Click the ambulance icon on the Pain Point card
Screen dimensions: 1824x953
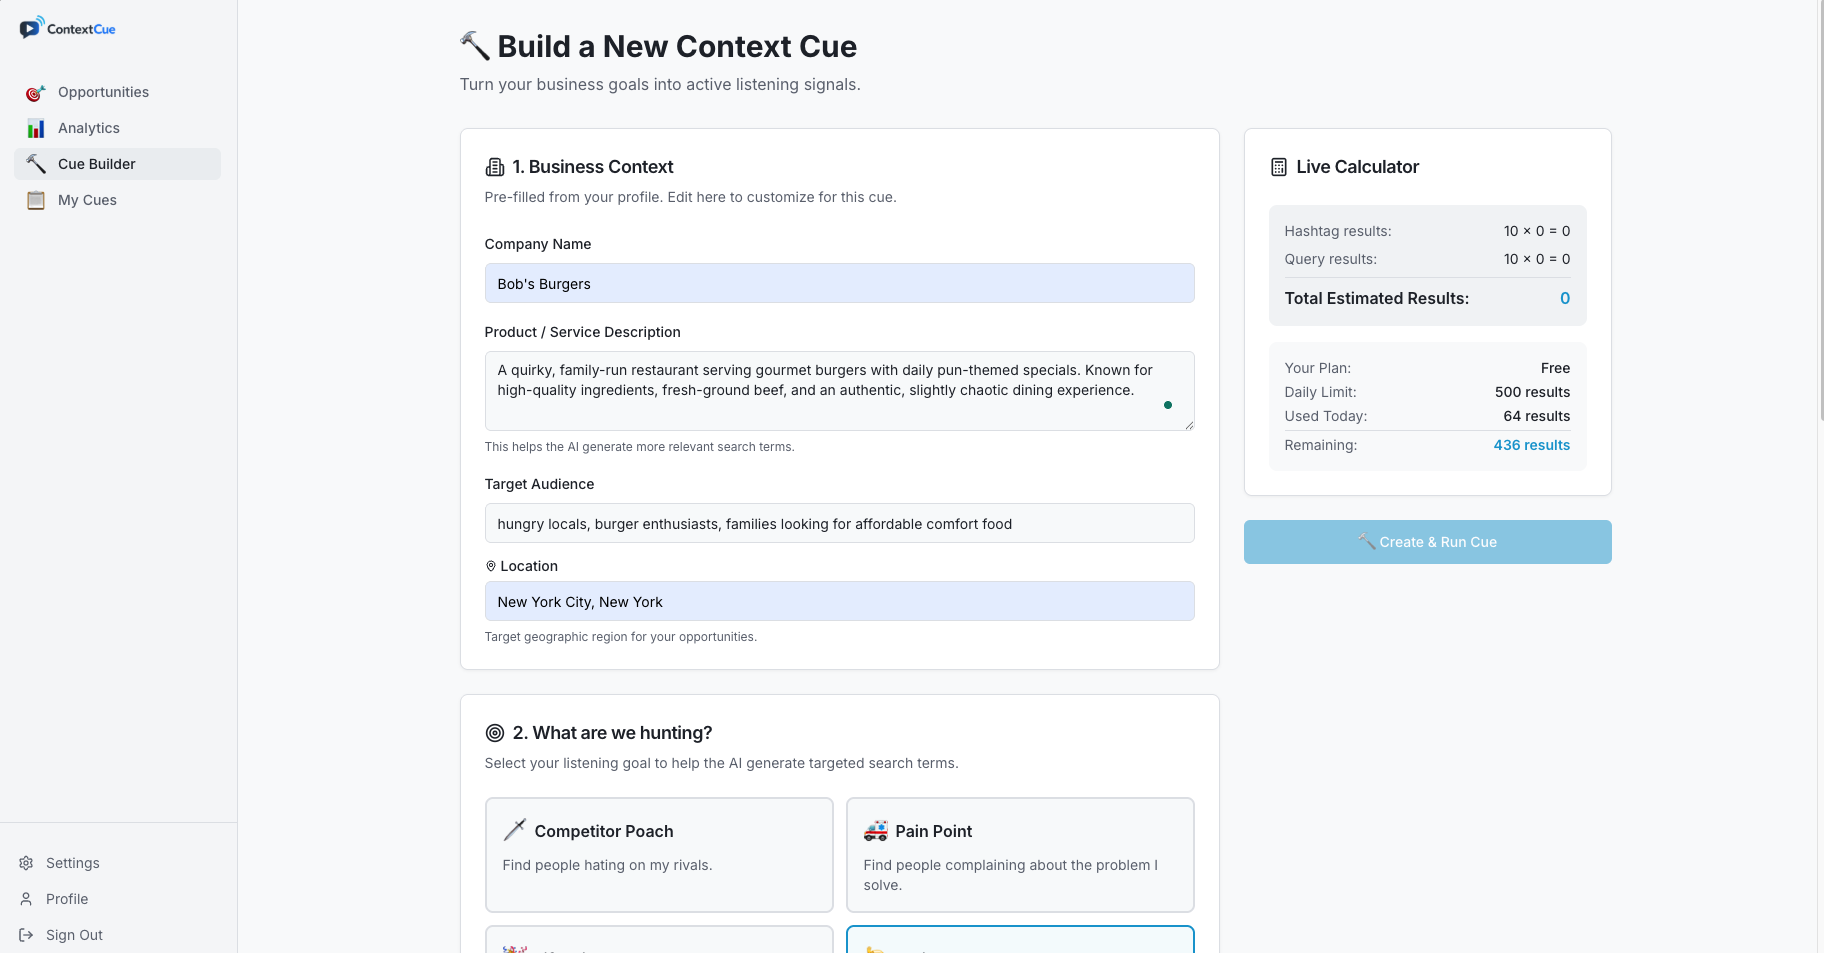click(x=875, y=830)
